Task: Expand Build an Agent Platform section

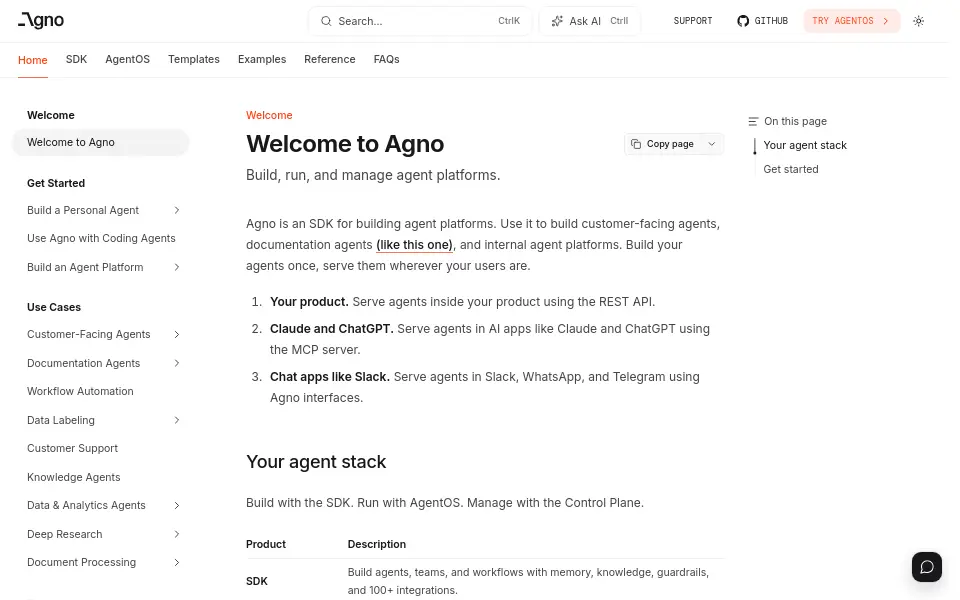Action: [x=176, y=267]
